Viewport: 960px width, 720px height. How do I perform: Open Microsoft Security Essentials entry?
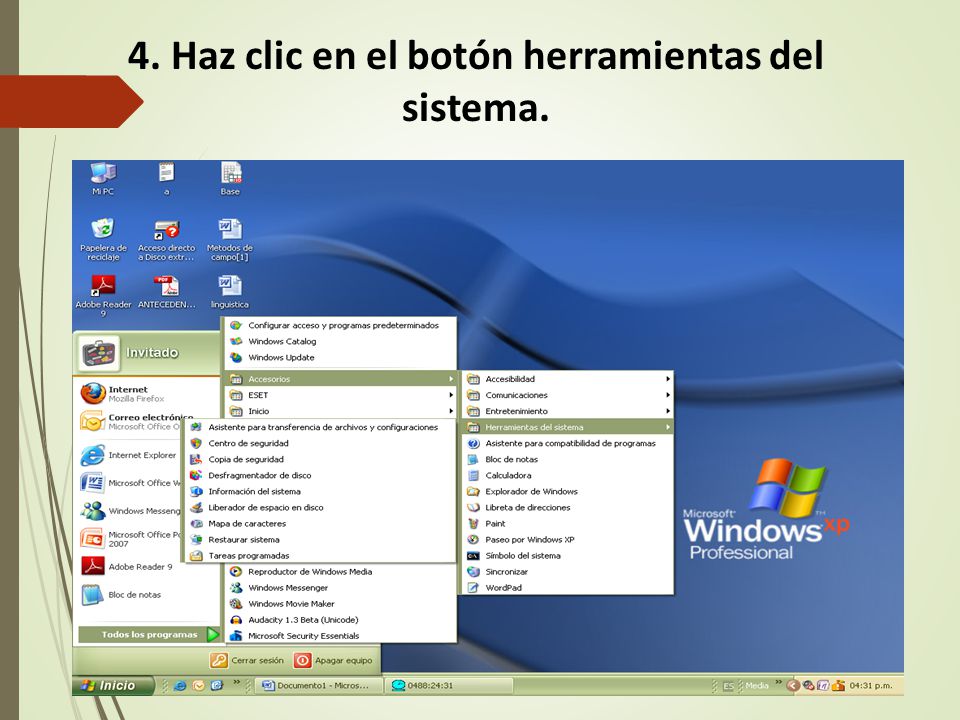click(x=340, y=636)
